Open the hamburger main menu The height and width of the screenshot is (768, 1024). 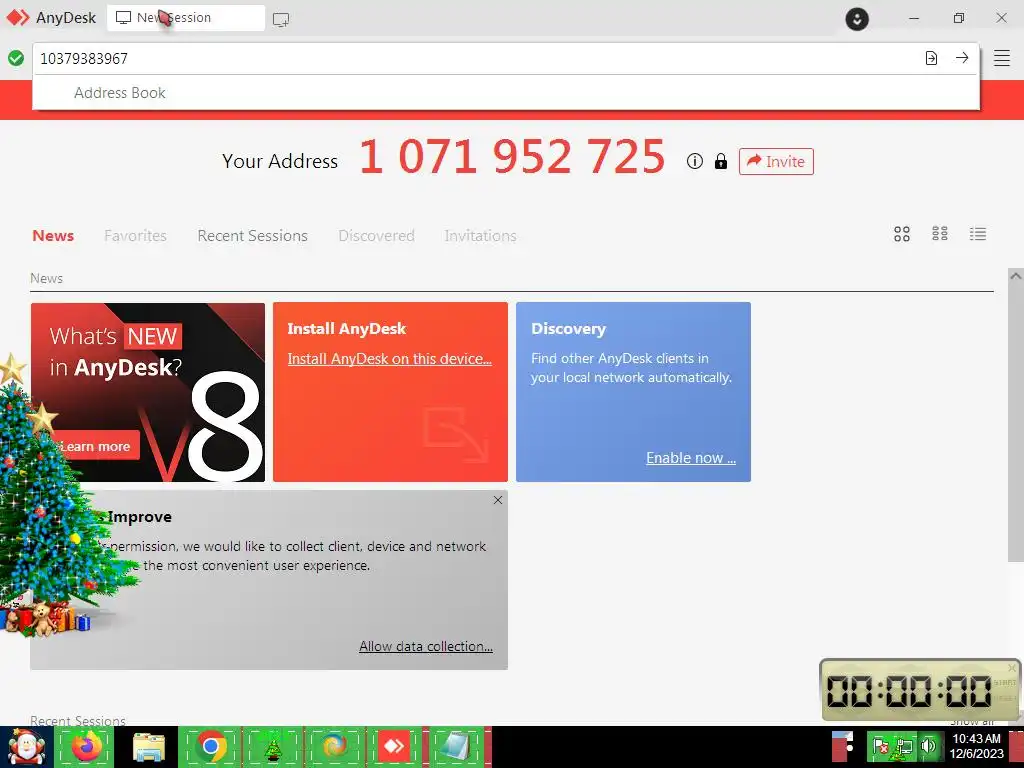pos(1002,58)
